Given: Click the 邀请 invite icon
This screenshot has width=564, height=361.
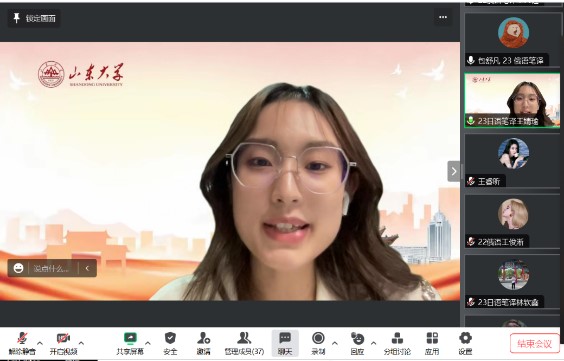Looking at the screenshot, I should click(204, 343).
